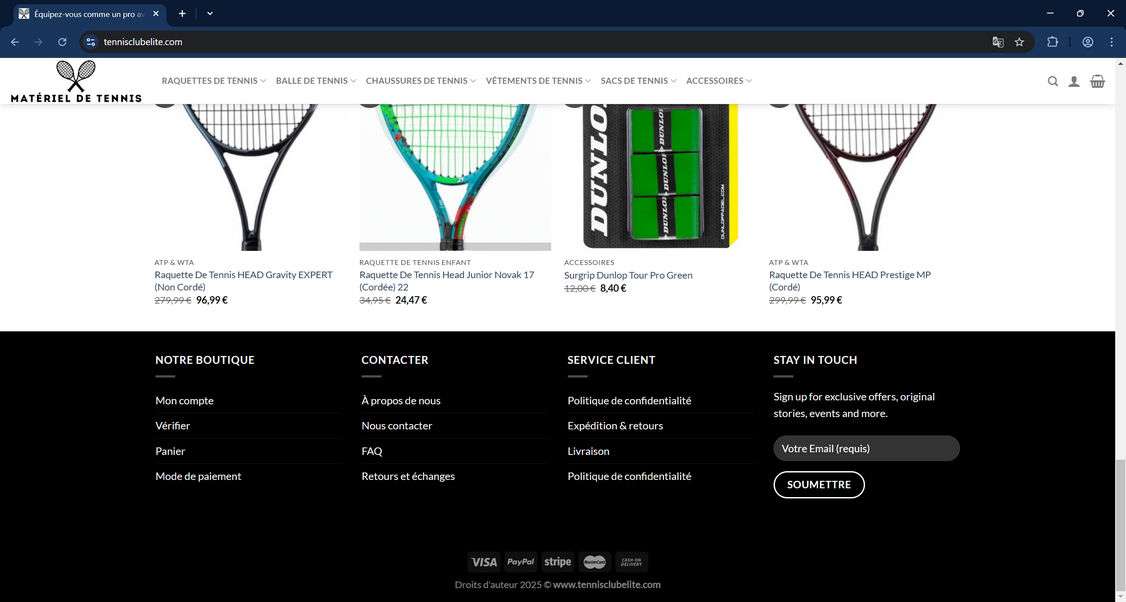Open HEAD Prestige MP racket product link
This screenshot has width=1126, height=602.
(x=850, y=281)
